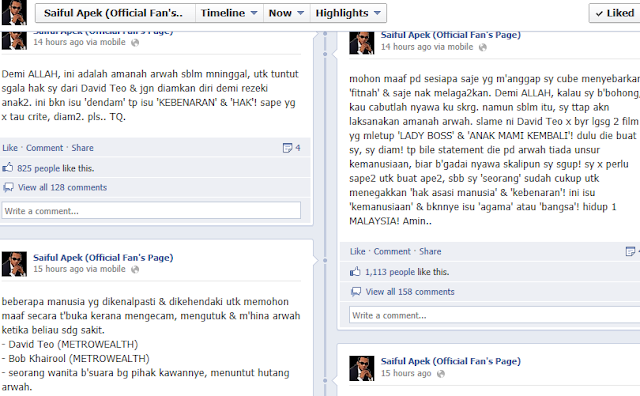Click timeline dot beside the mohon maaf post header
This screenshot has width=640, height=396.
click(x=325, y=53)
